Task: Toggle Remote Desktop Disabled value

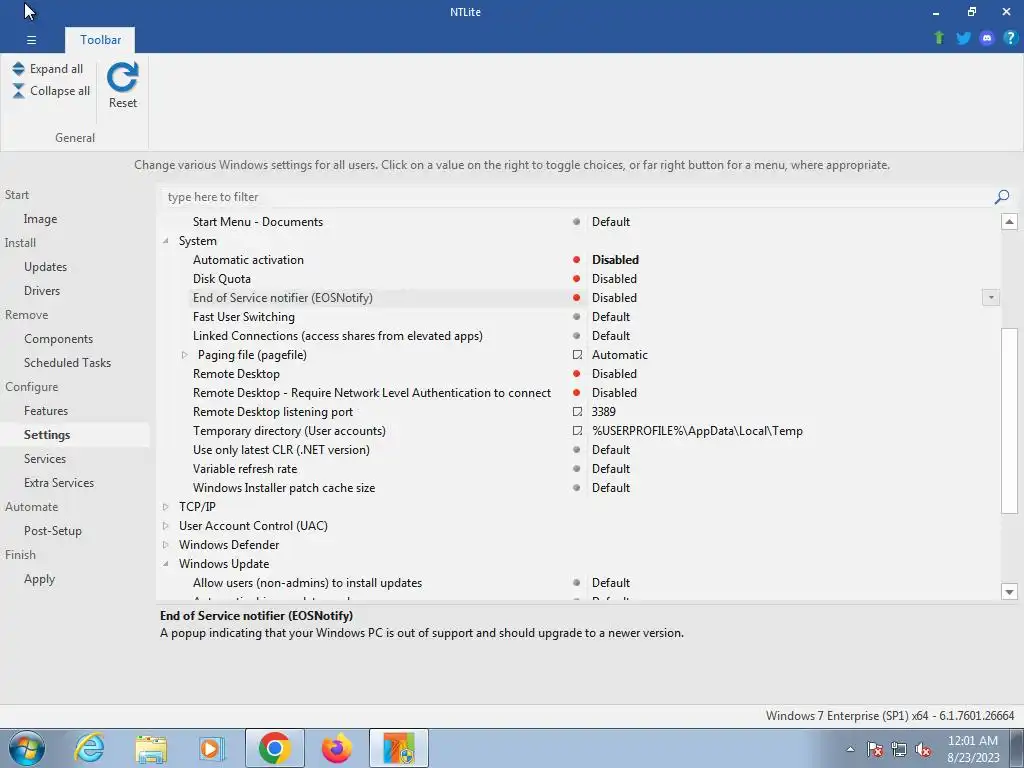Action: point(614,374)
